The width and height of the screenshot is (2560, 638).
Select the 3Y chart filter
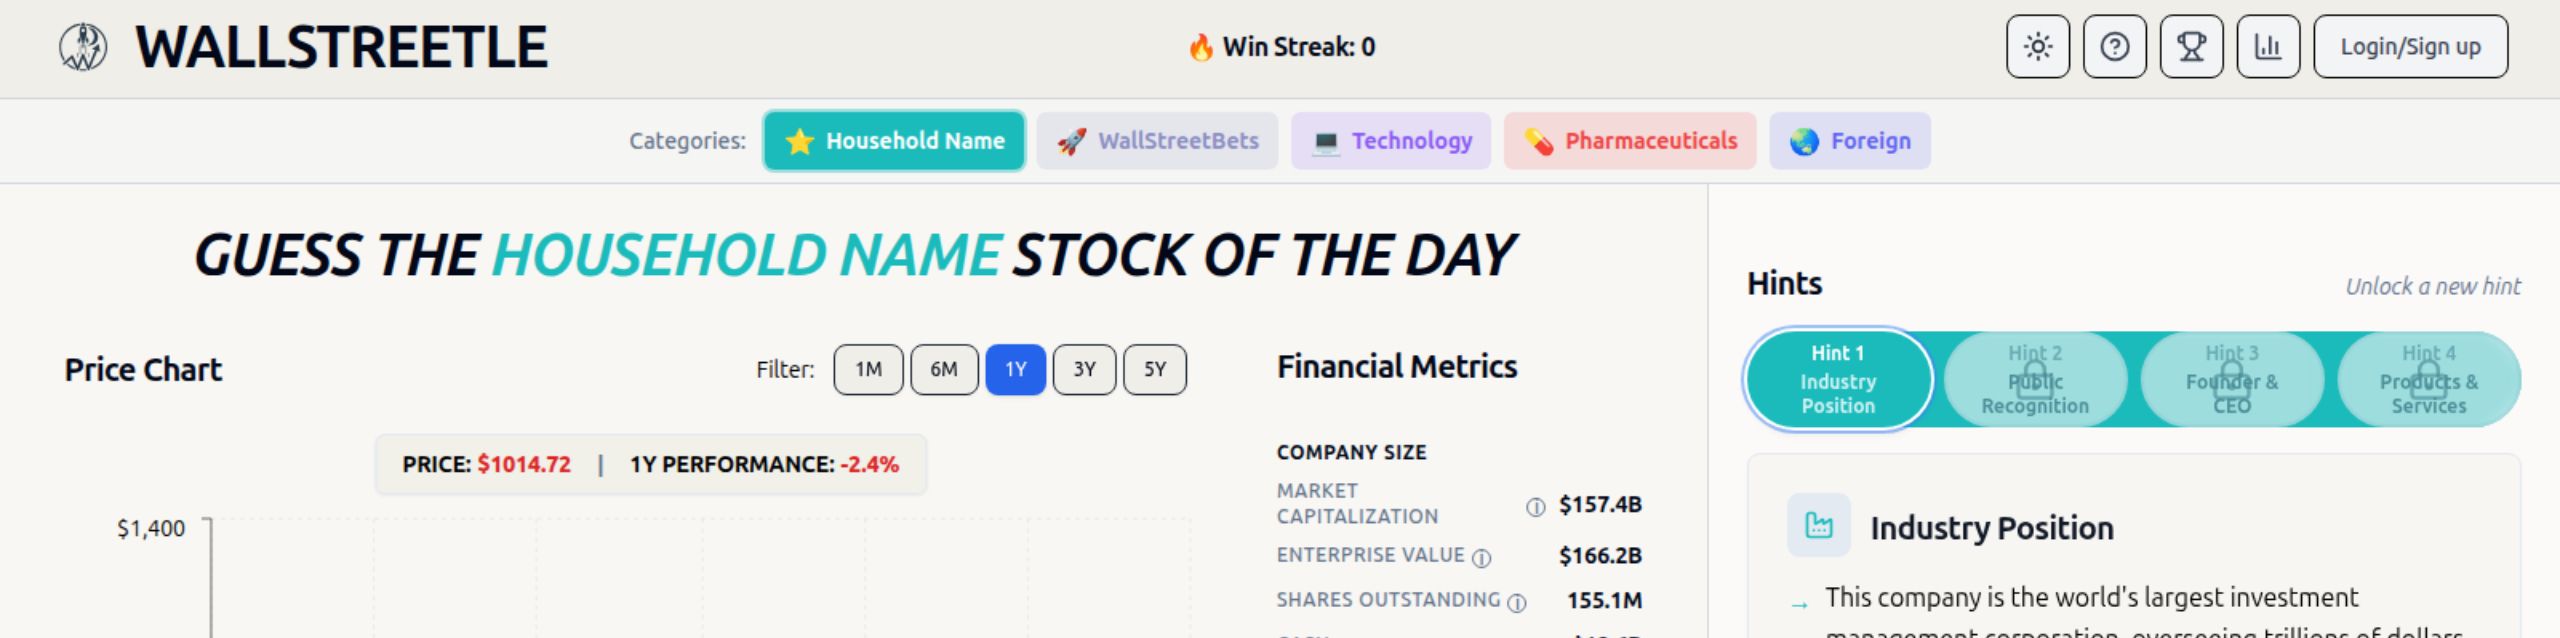tap(1084, 370)
